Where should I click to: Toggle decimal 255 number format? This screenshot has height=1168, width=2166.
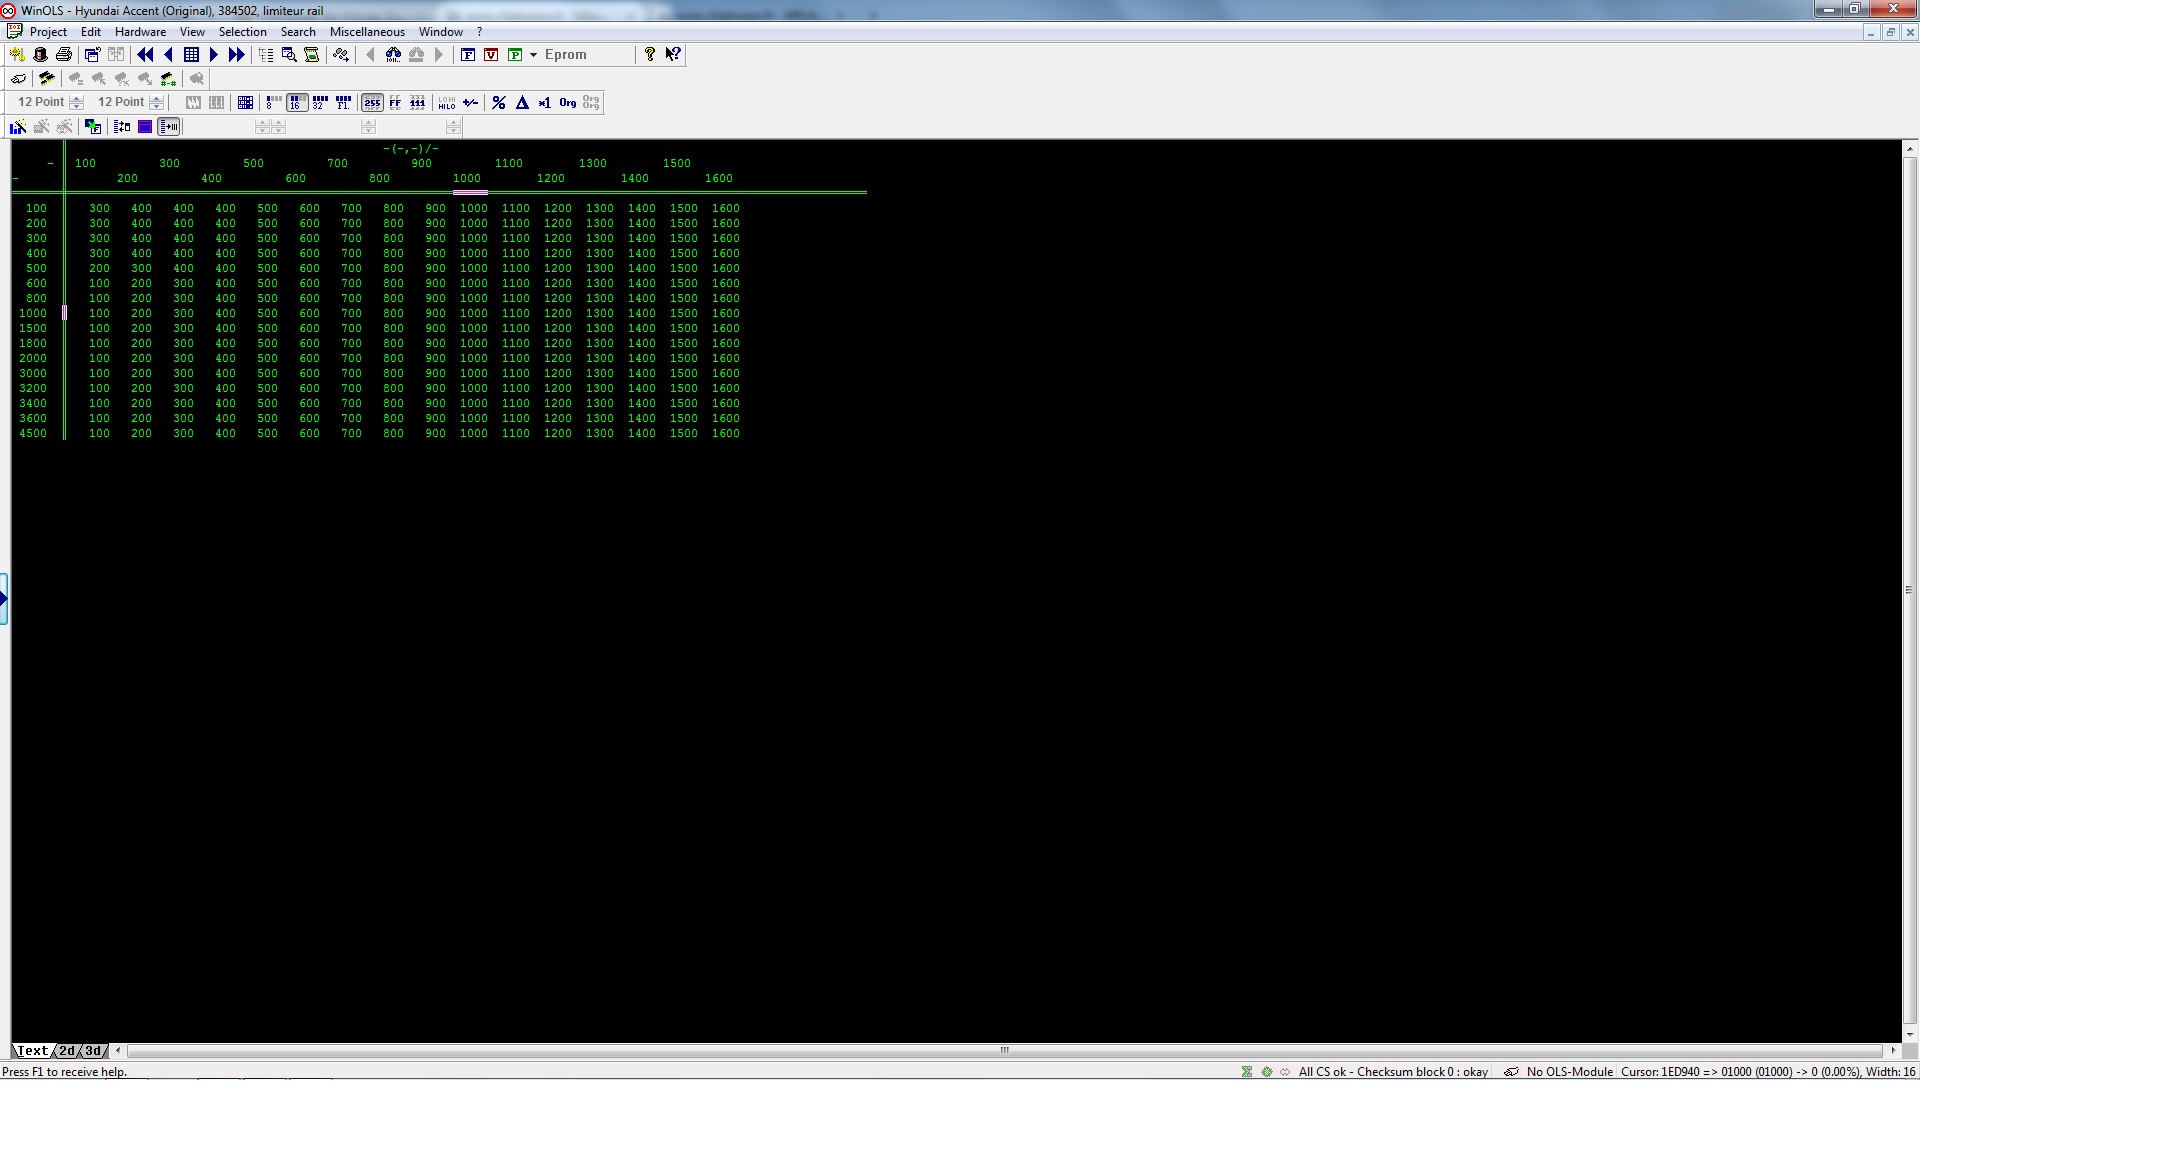pos(372,103)
